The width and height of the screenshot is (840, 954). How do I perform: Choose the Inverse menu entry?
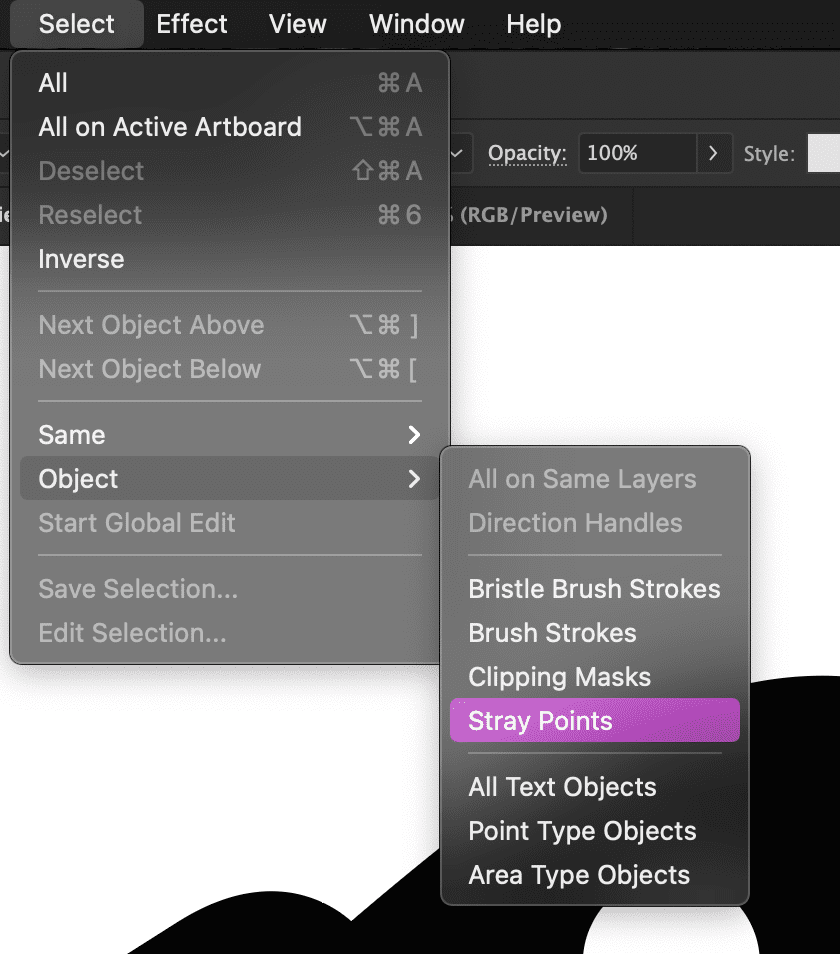pyautogui.click(x=81, y=259)
